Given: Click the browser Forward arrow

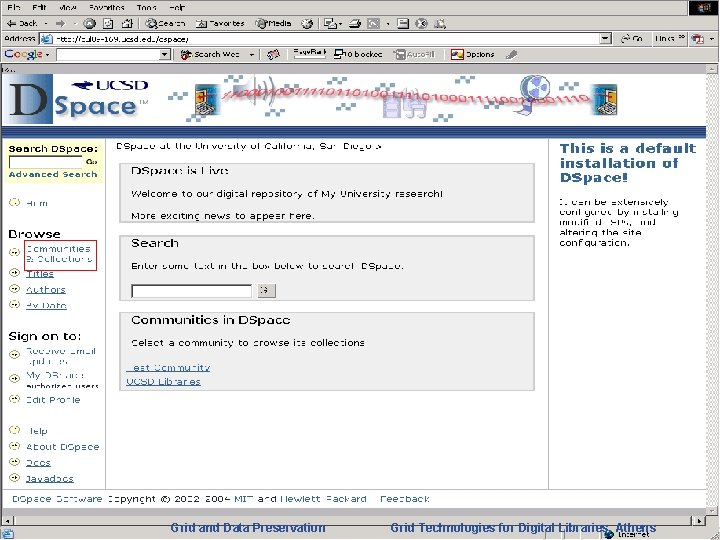Looking at the screenshot, I should (60, 23).
